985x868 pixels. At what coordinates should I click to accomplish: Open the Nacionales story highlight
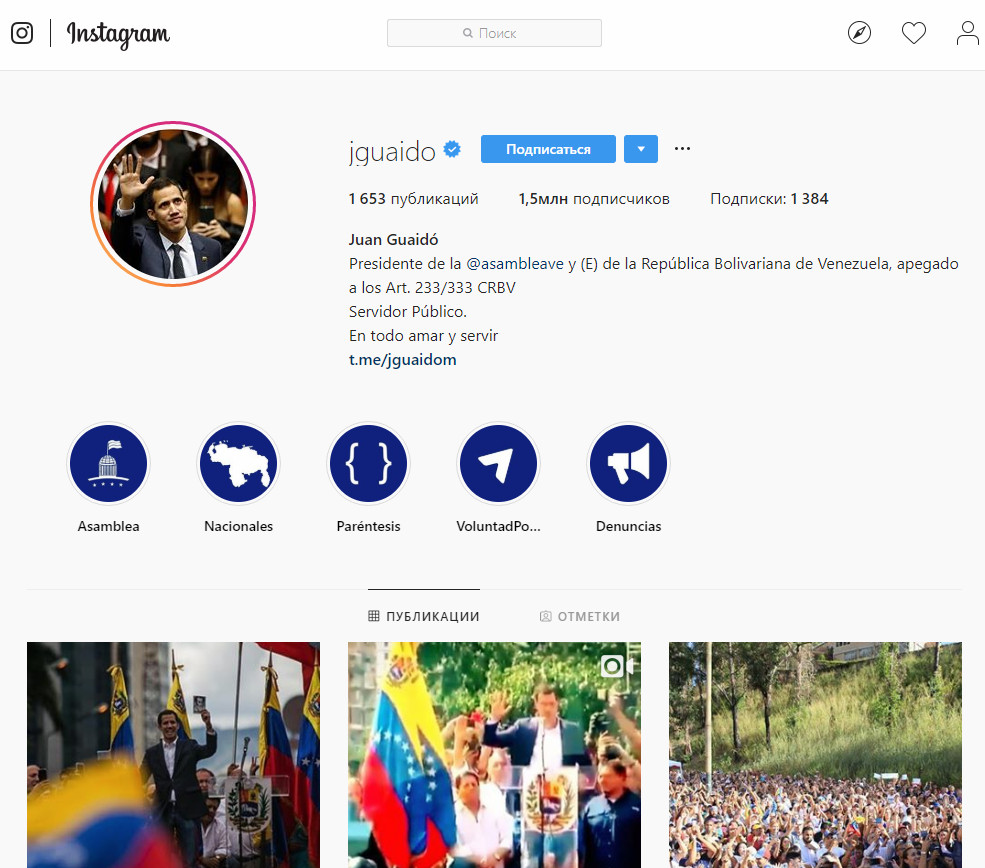pyautogui.click(x=239, y=464)
